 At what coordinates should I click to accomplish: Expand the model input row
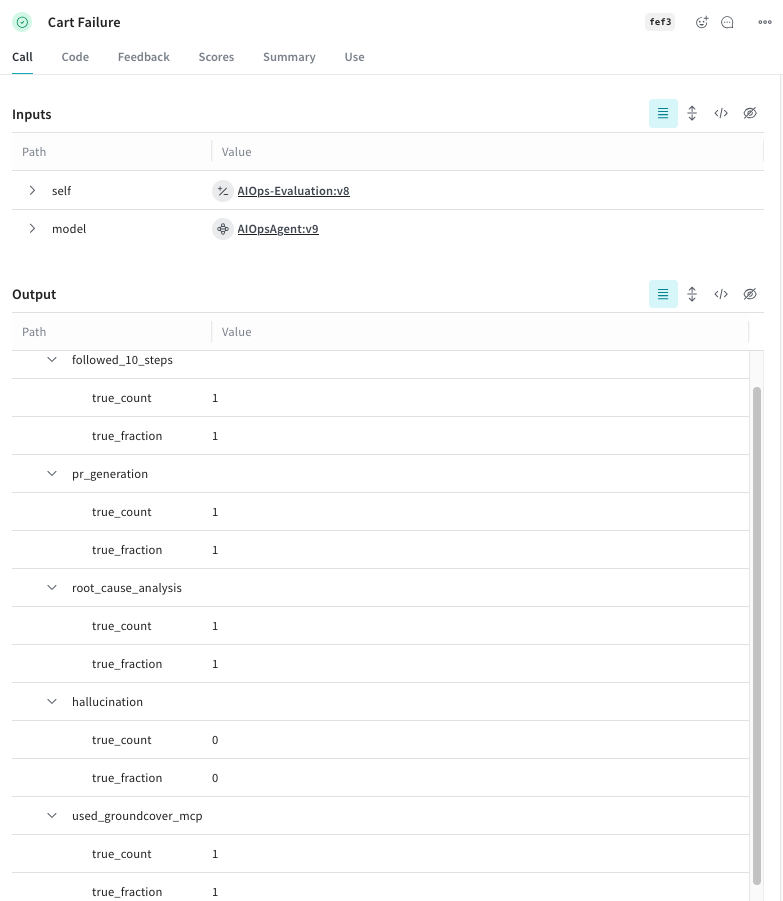(x=32, y=229)
